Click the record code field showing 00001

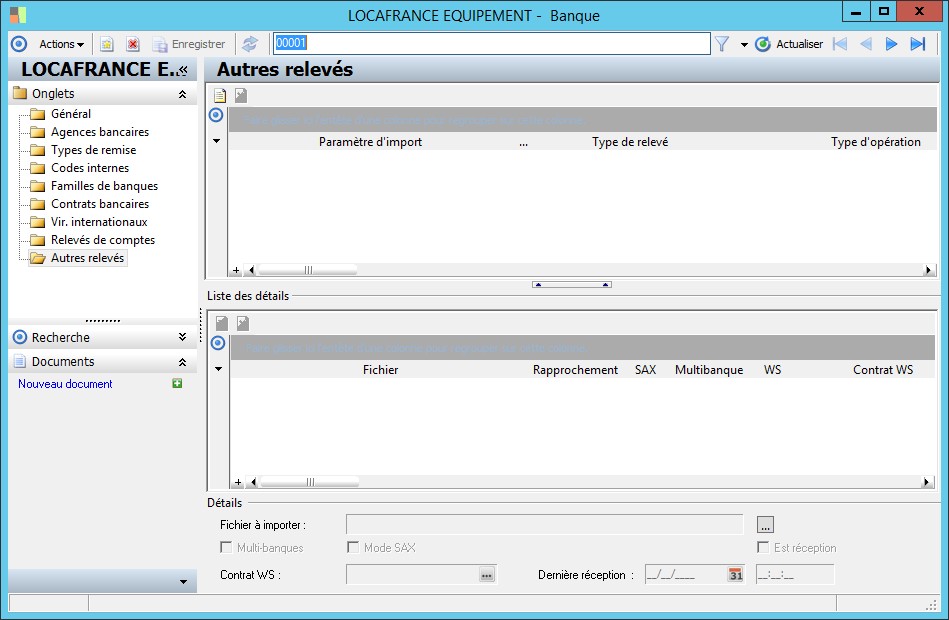coord(491,43)
